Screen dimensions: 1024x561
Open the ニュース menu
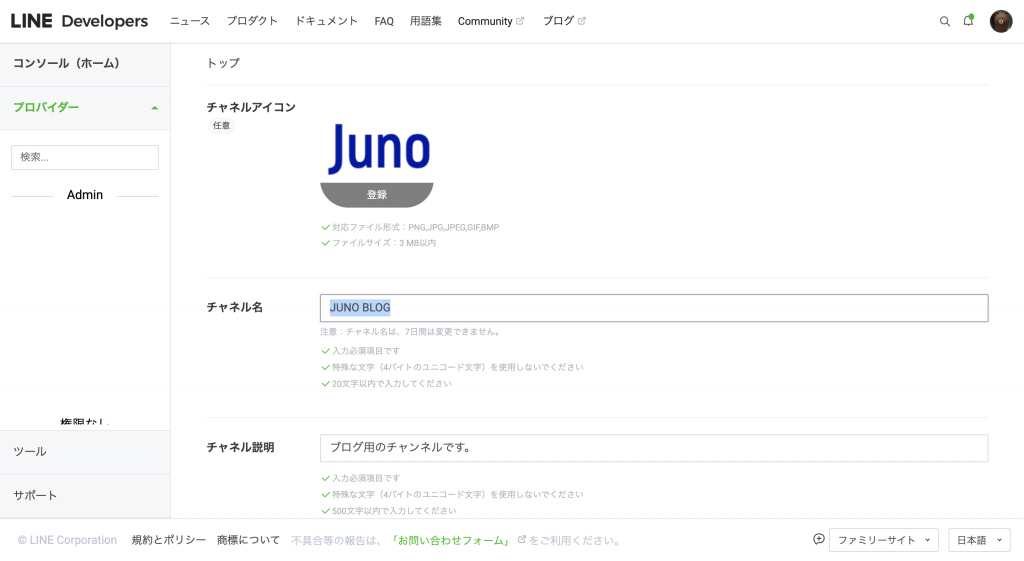point(189,21)
